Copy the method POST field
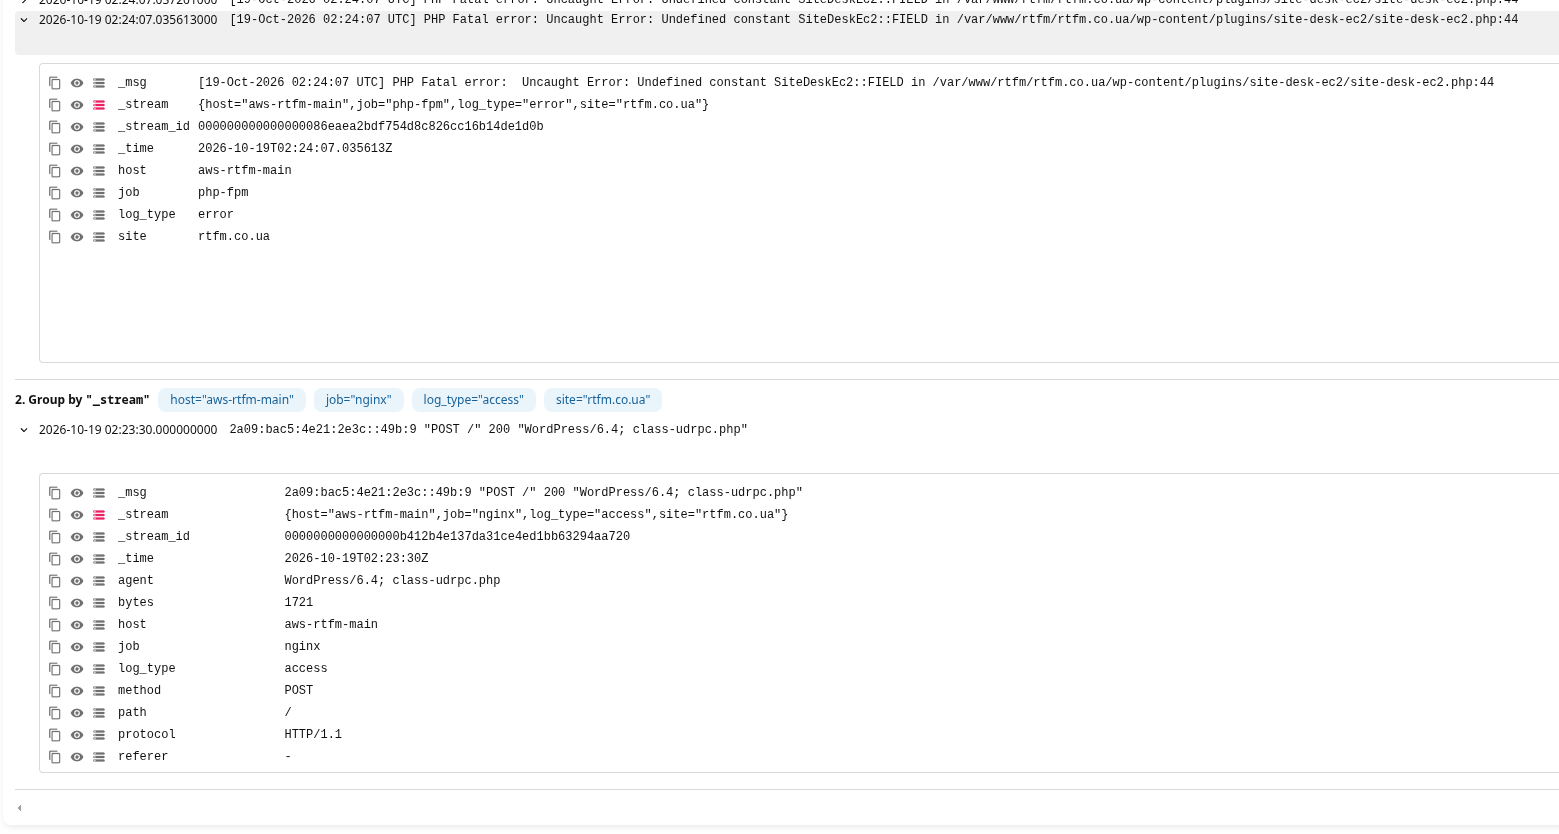 click(55, 691)
